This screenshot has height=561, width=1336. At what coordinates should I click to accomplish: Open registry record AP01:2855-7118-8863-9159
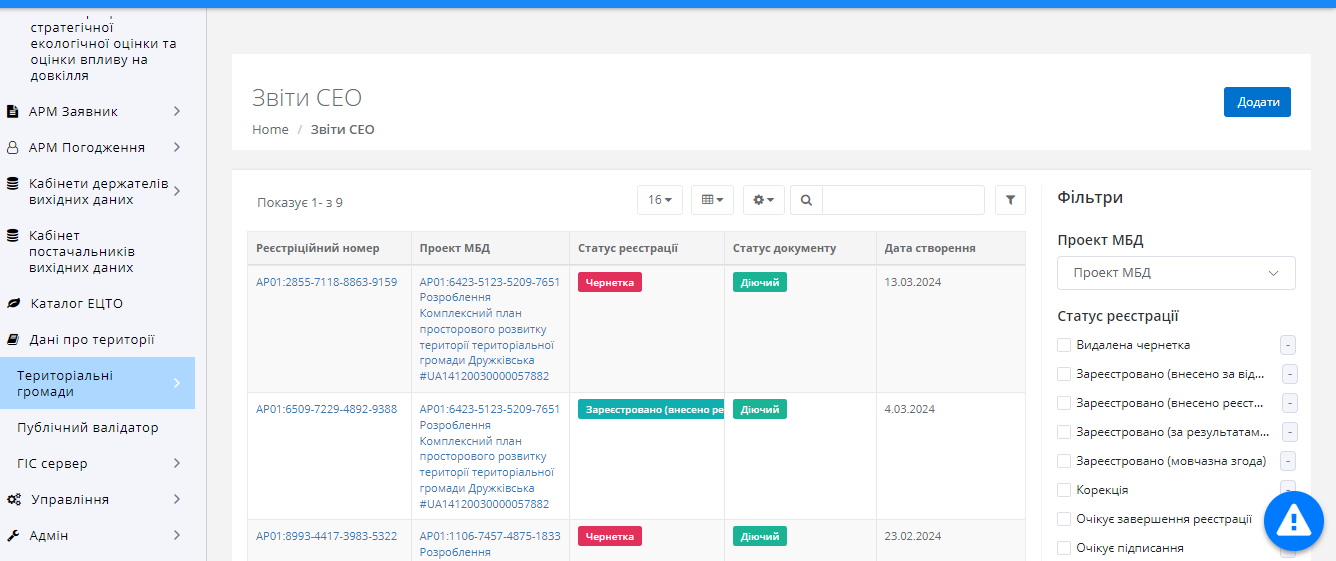(326, 282)
